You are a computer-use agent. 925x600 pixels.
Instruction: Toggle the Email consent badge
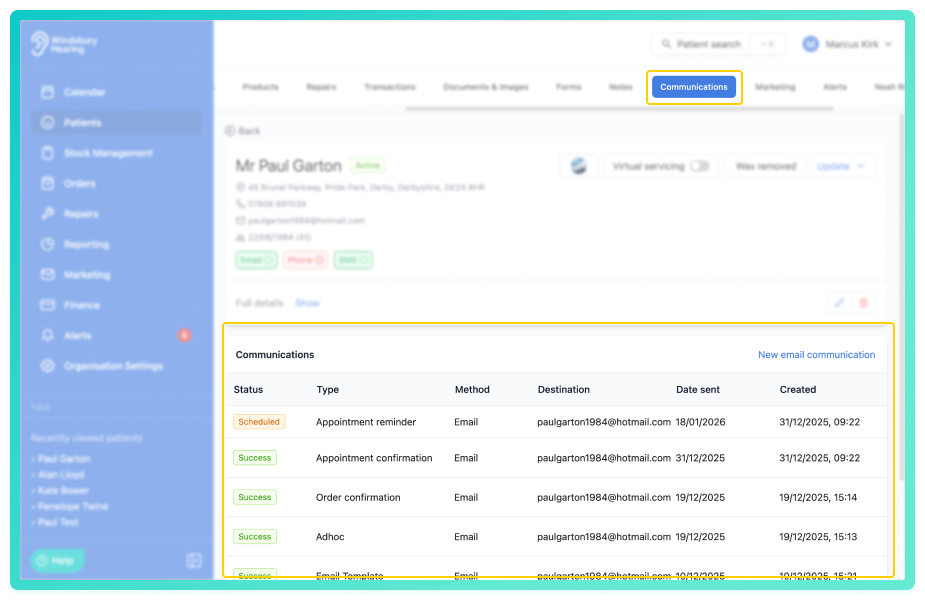(256, 260)
